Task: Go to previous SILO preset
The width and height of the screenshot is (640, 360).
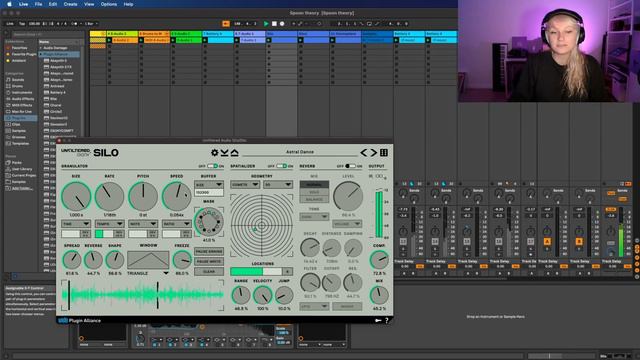Action: coord(364,153)
